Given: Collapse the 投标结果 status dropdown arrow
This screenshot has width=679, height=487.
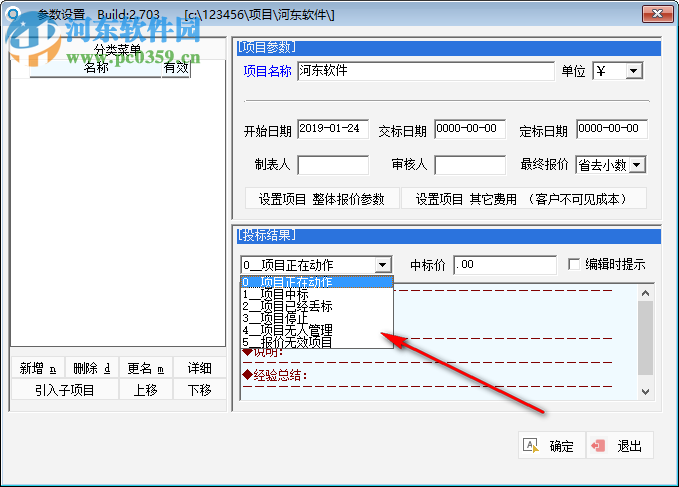Looking at the screenshot, I should (x=382, y=264).
